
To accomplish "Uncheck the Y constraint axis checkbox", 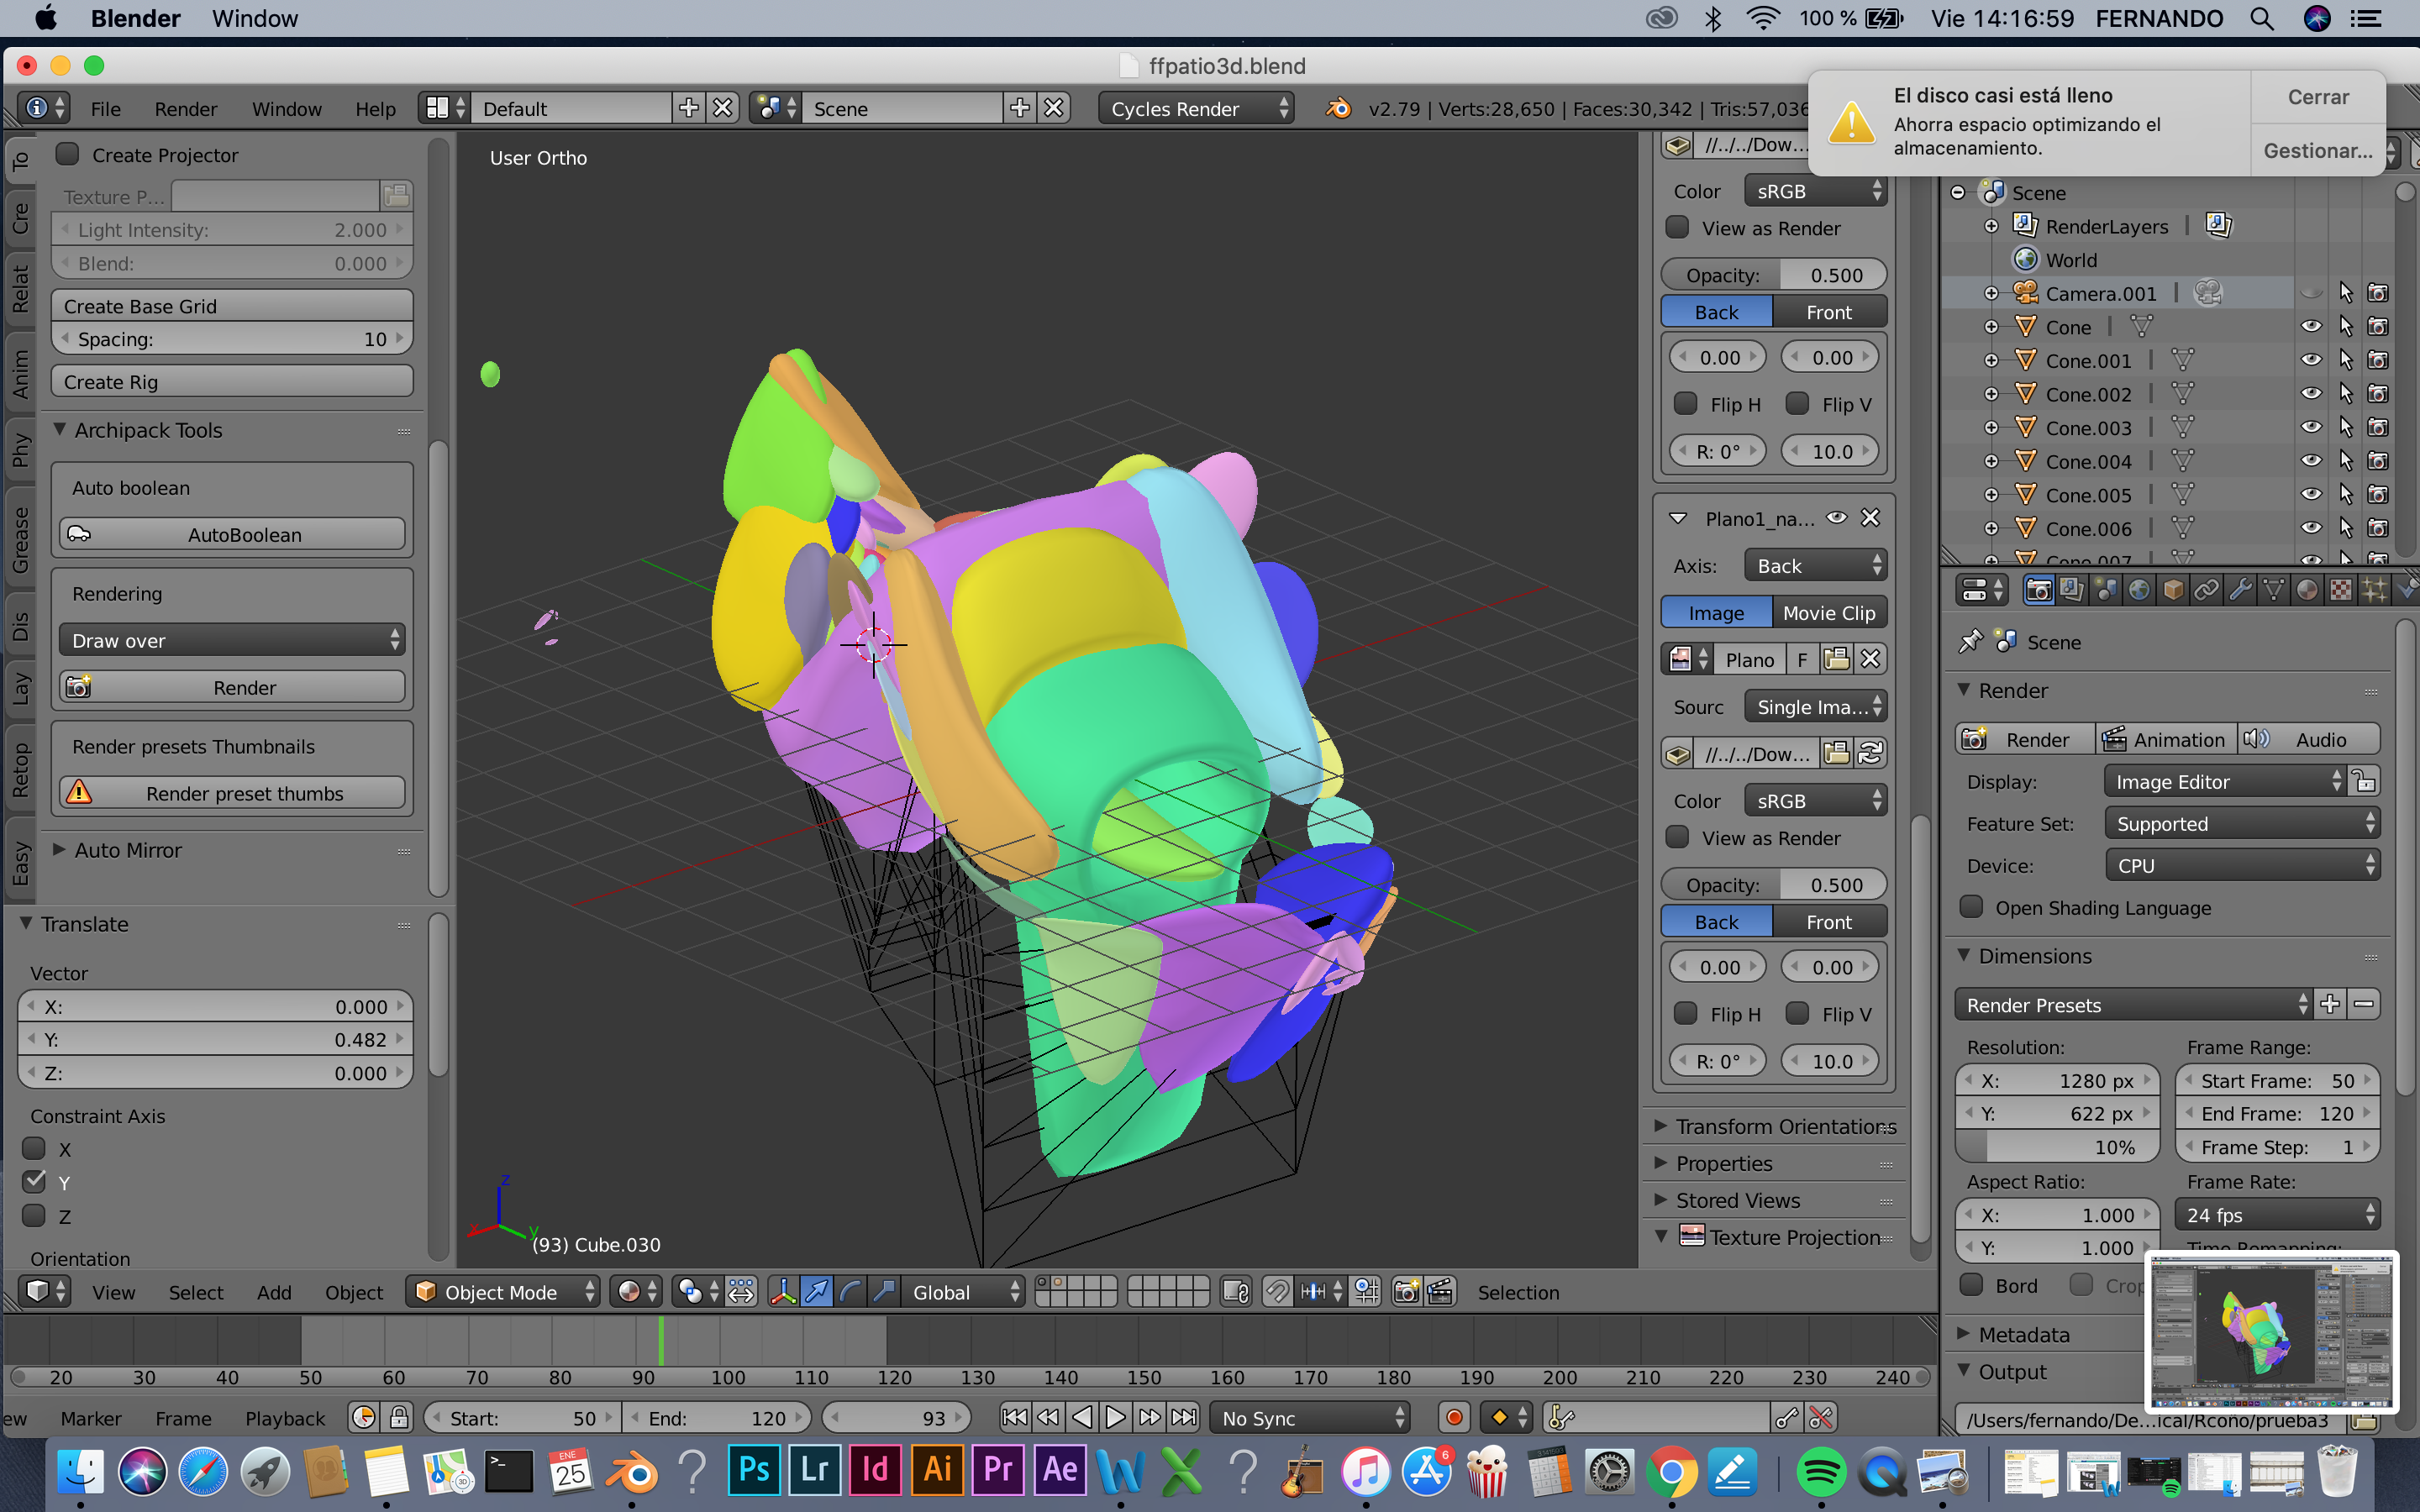I will [35, 1181].
